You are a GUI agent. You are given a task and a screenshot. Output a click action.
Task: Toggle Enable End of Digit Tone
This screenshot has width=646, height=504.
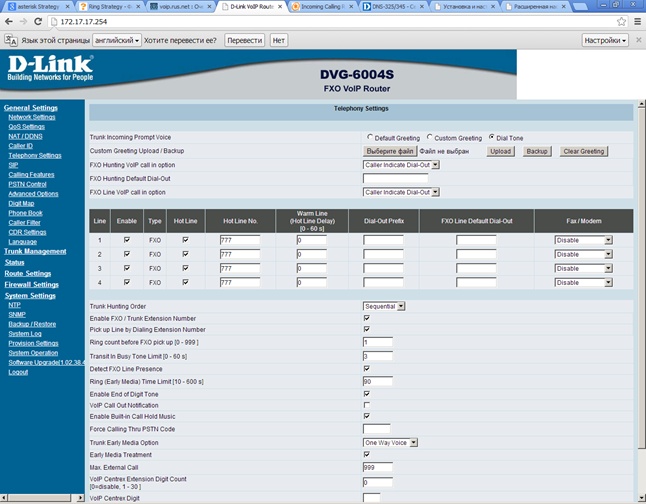367,394
